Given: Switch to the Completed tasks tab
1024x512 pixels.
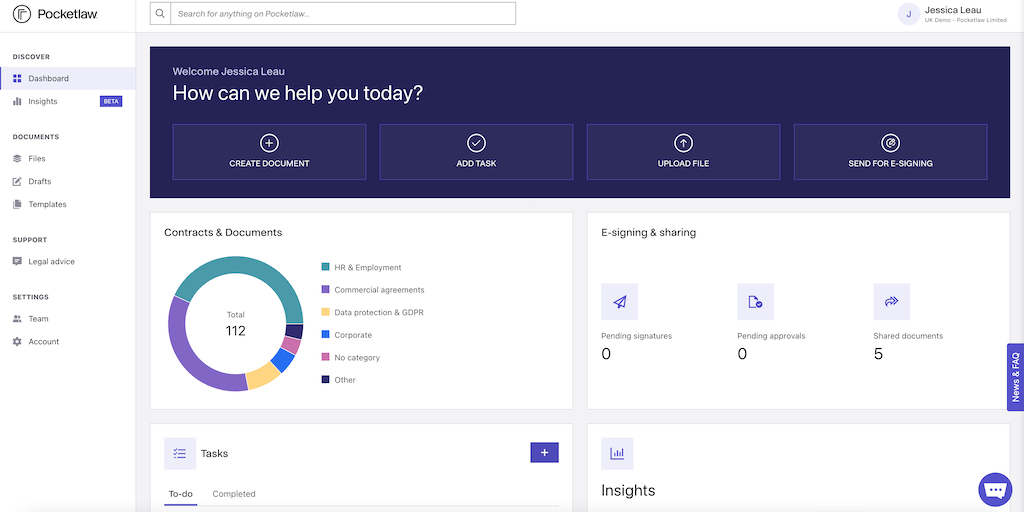Looking at the screenshot, I should 234,494.
